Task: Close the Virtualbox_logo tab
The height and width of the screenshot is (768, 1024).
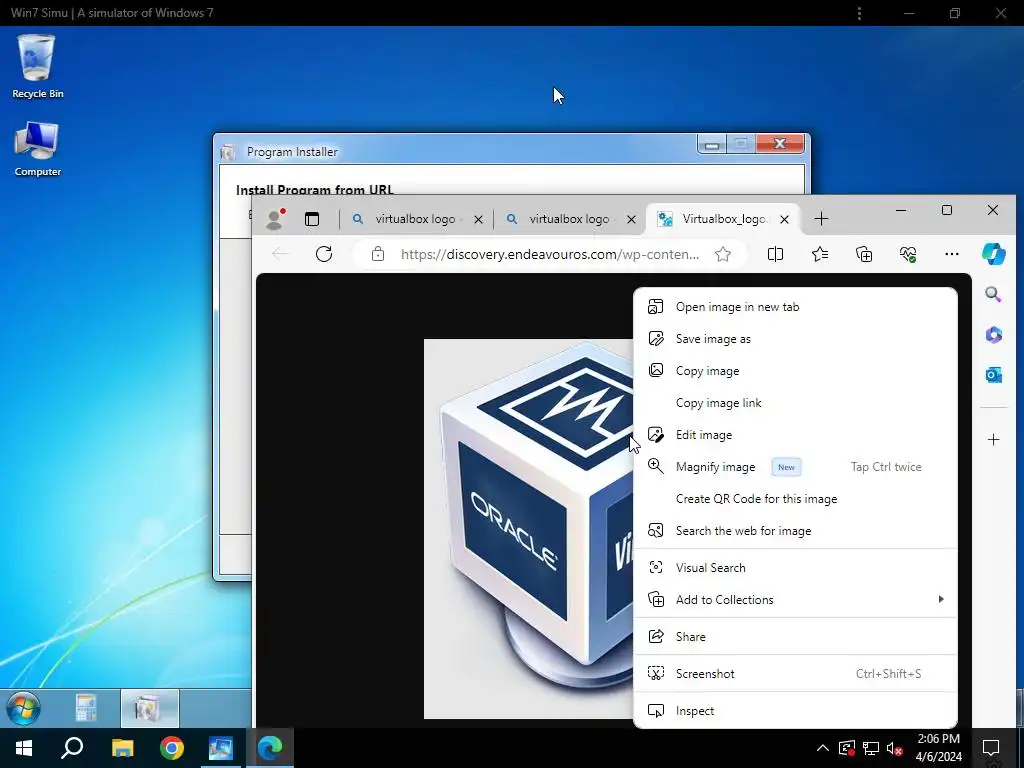Action: pyautogui.click(x=784, y=219)
